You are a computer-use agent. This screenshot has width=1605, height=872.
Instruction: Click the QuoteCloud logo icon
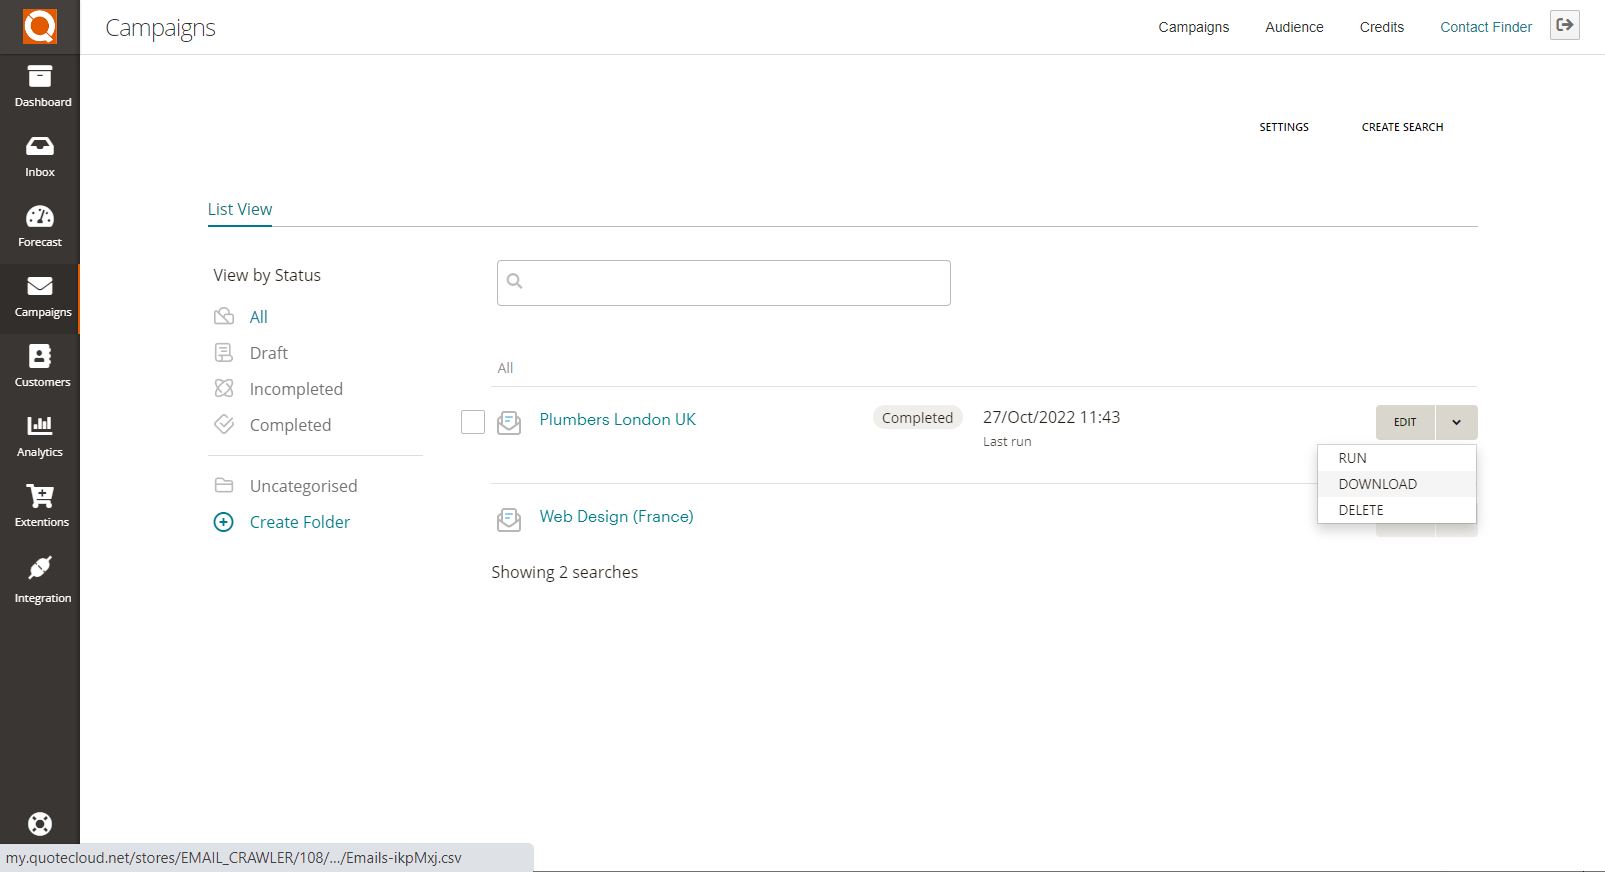[x=40, y=26]
